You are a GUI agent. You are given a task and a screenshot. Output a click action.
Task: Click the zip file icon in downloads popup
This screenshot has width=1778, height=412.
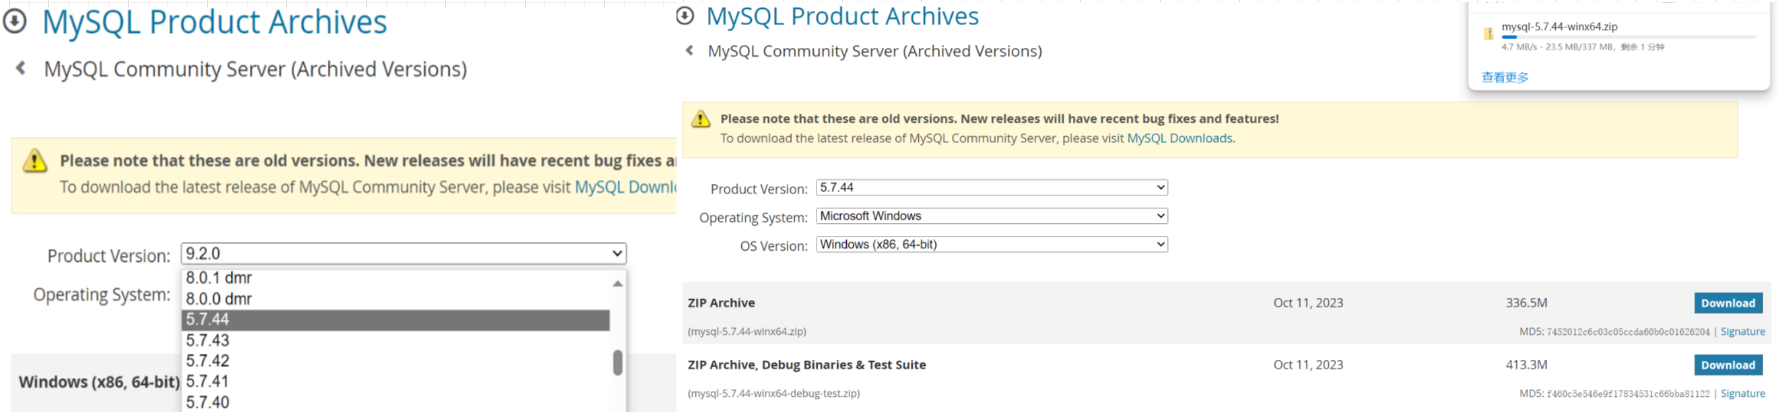(x=1488, y=34)
